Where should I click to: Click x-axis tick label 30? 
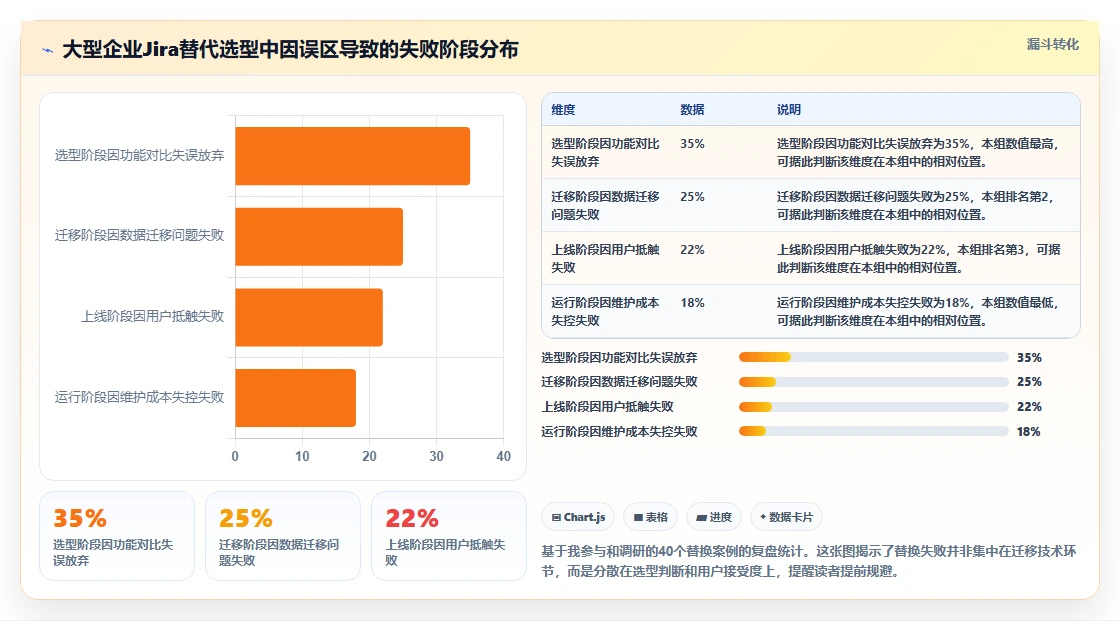pos(436,457)
